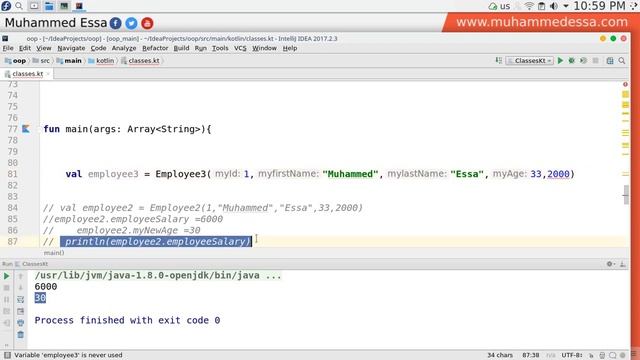Open Facebook icon next to Muhammed Essa
This screenshot has width=640, height=360.
coord(116,23)
